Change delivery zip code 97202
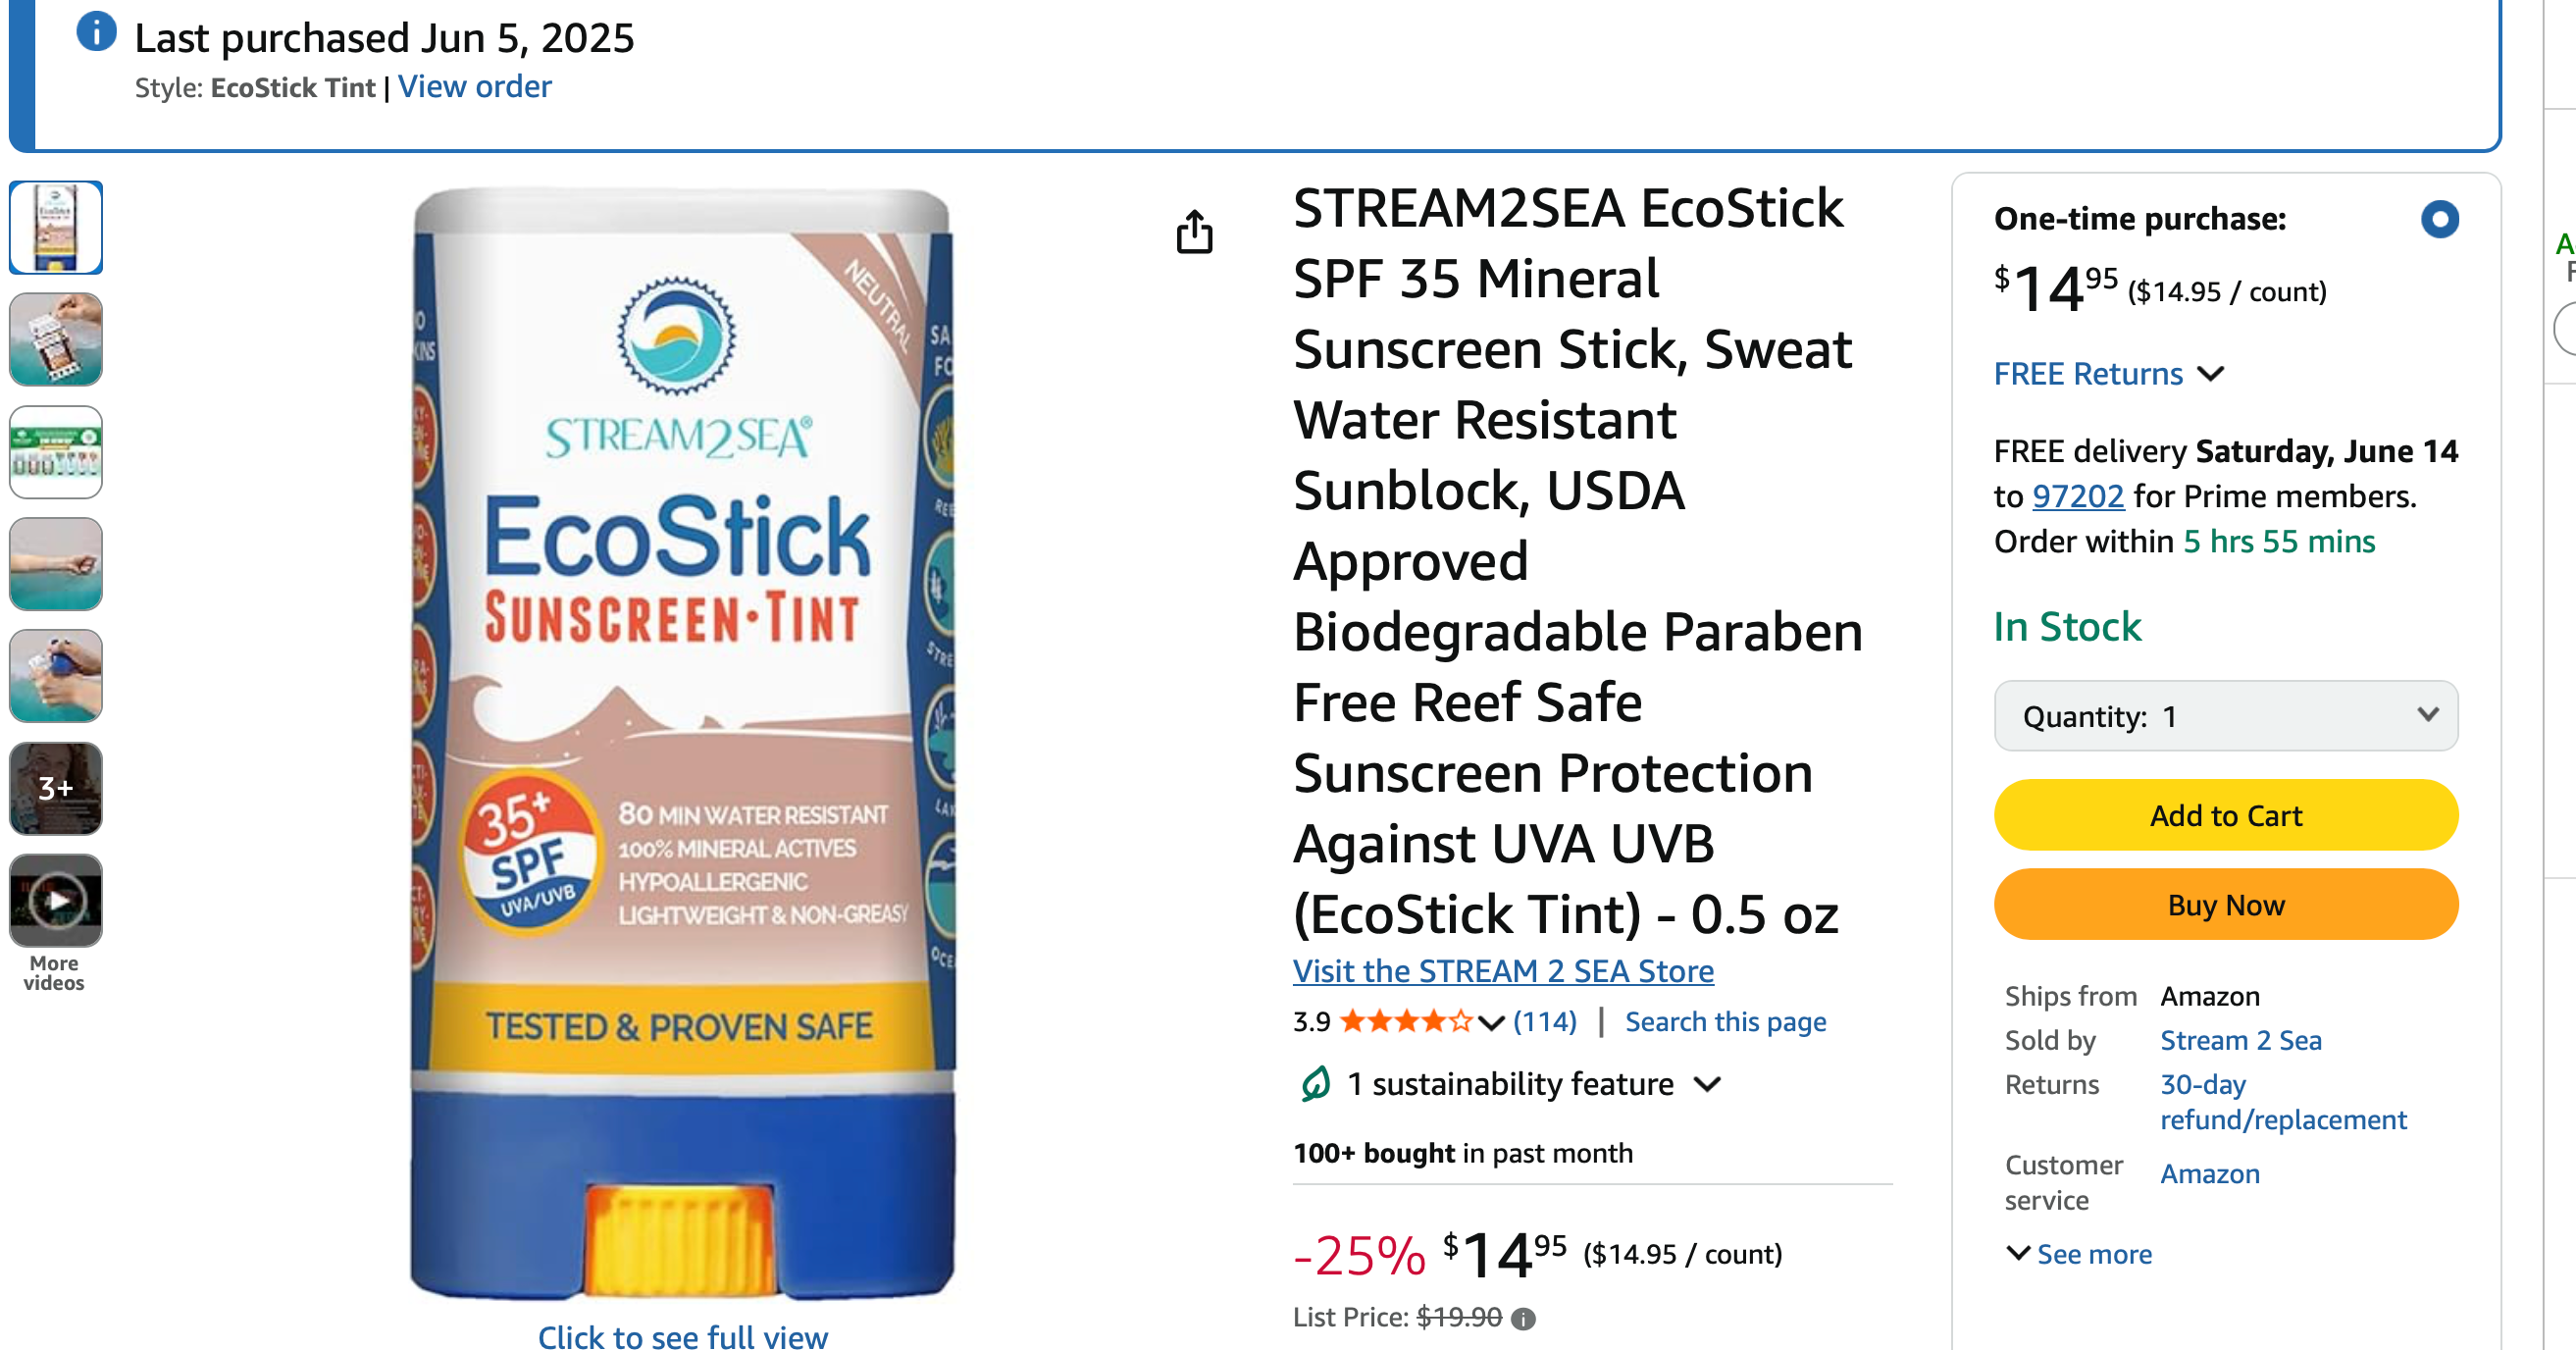Screen dimensions: 2576x1350 point(2077,496)
